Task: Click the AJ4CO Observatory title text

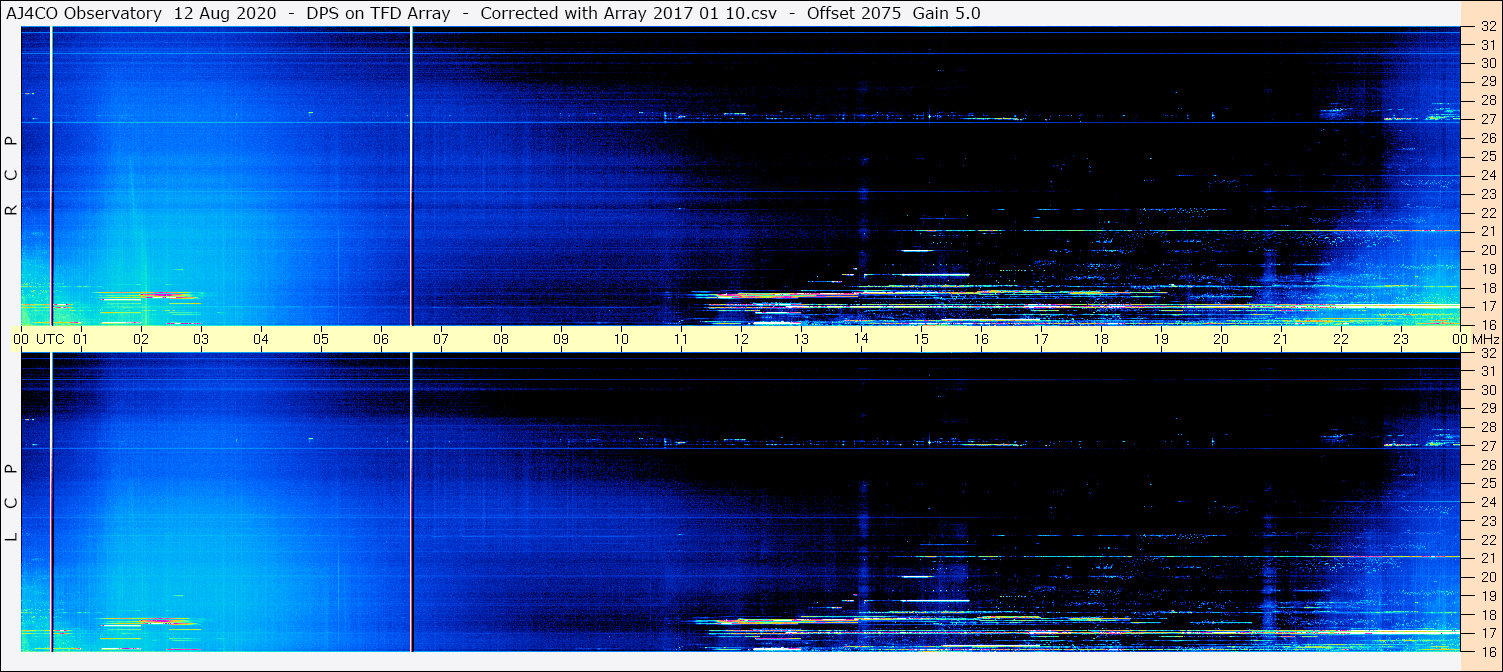Action: click(x=84, y=14)
